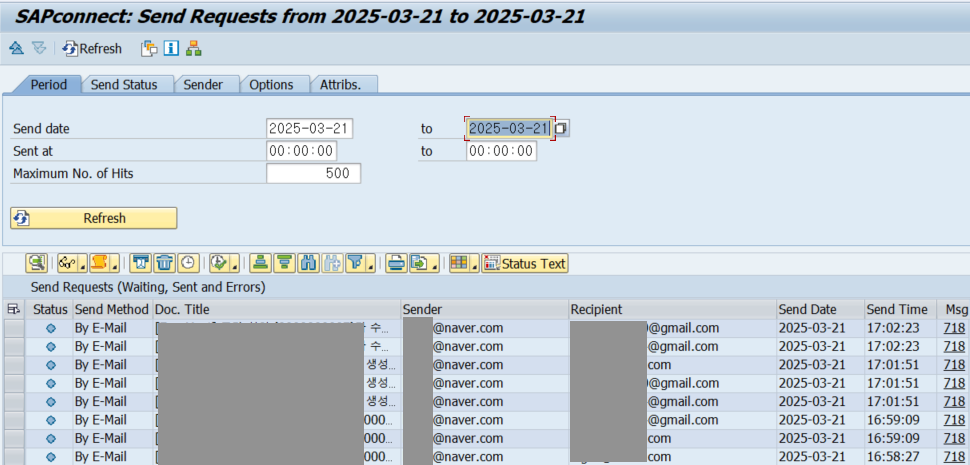Click the Export document icon
The height and width of the screenshot is (465, 970).
(420, 263)
